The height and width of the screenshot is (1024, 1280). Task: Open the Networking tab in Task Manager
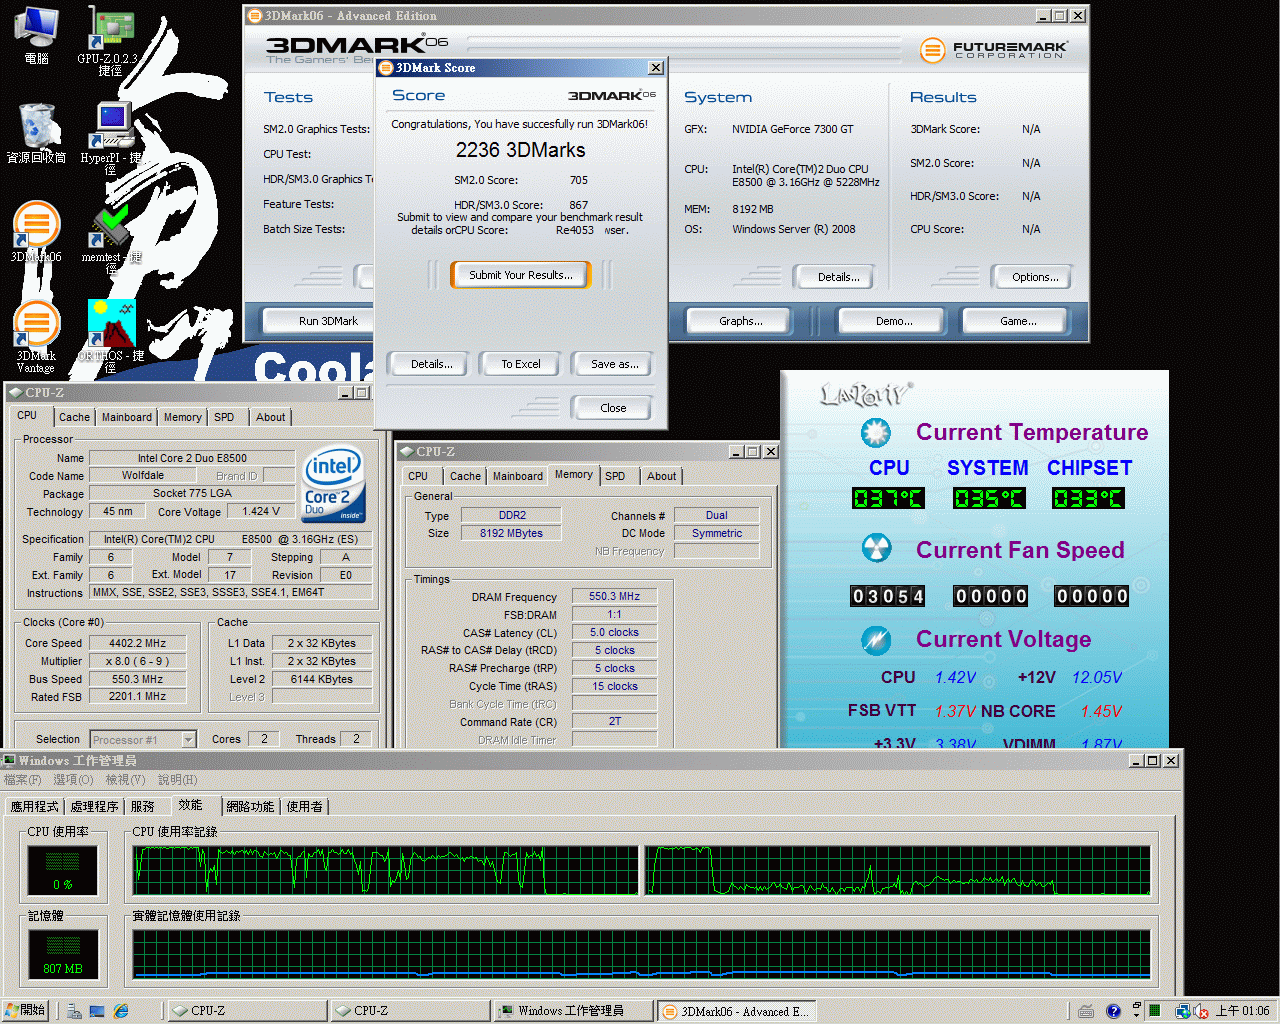250,806
